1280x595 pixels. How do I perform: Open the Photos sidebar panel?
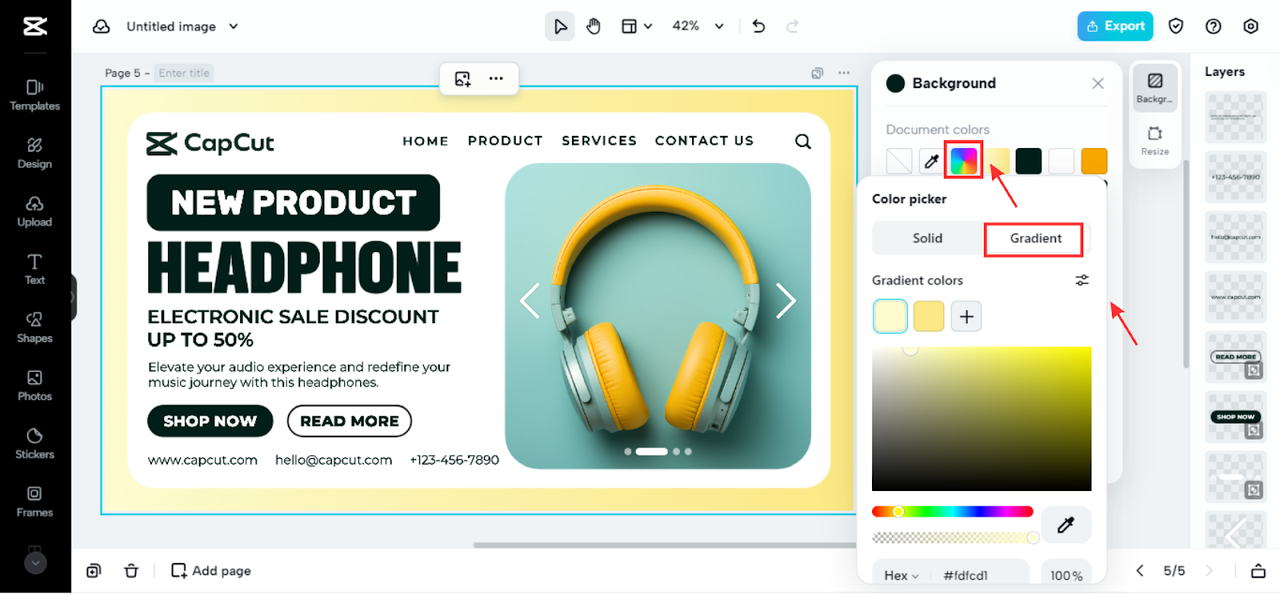click(35, 385)
